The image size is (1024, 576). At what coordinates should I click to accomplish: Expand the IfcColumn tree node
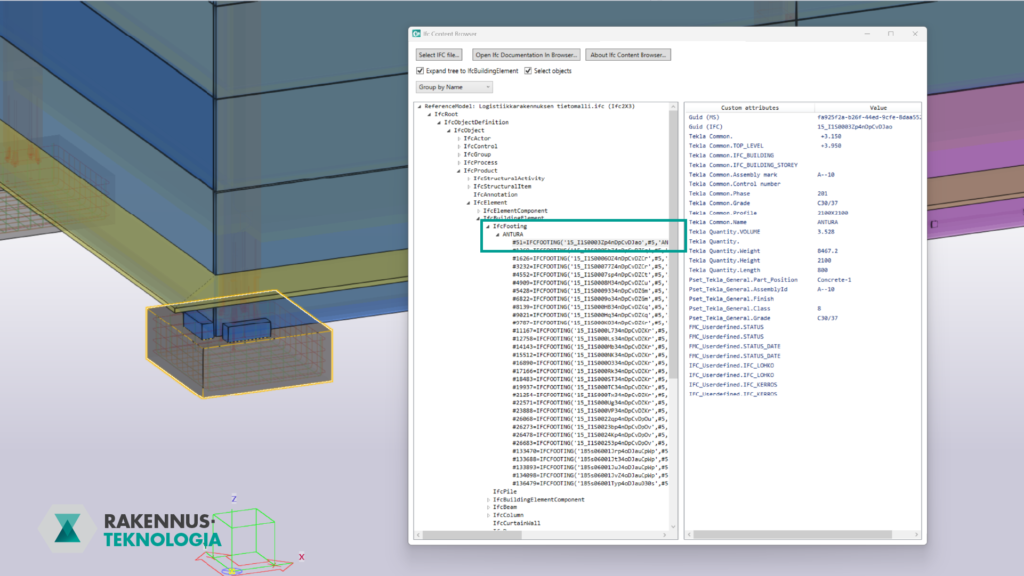pyautogui.click(x=487, y=515)
